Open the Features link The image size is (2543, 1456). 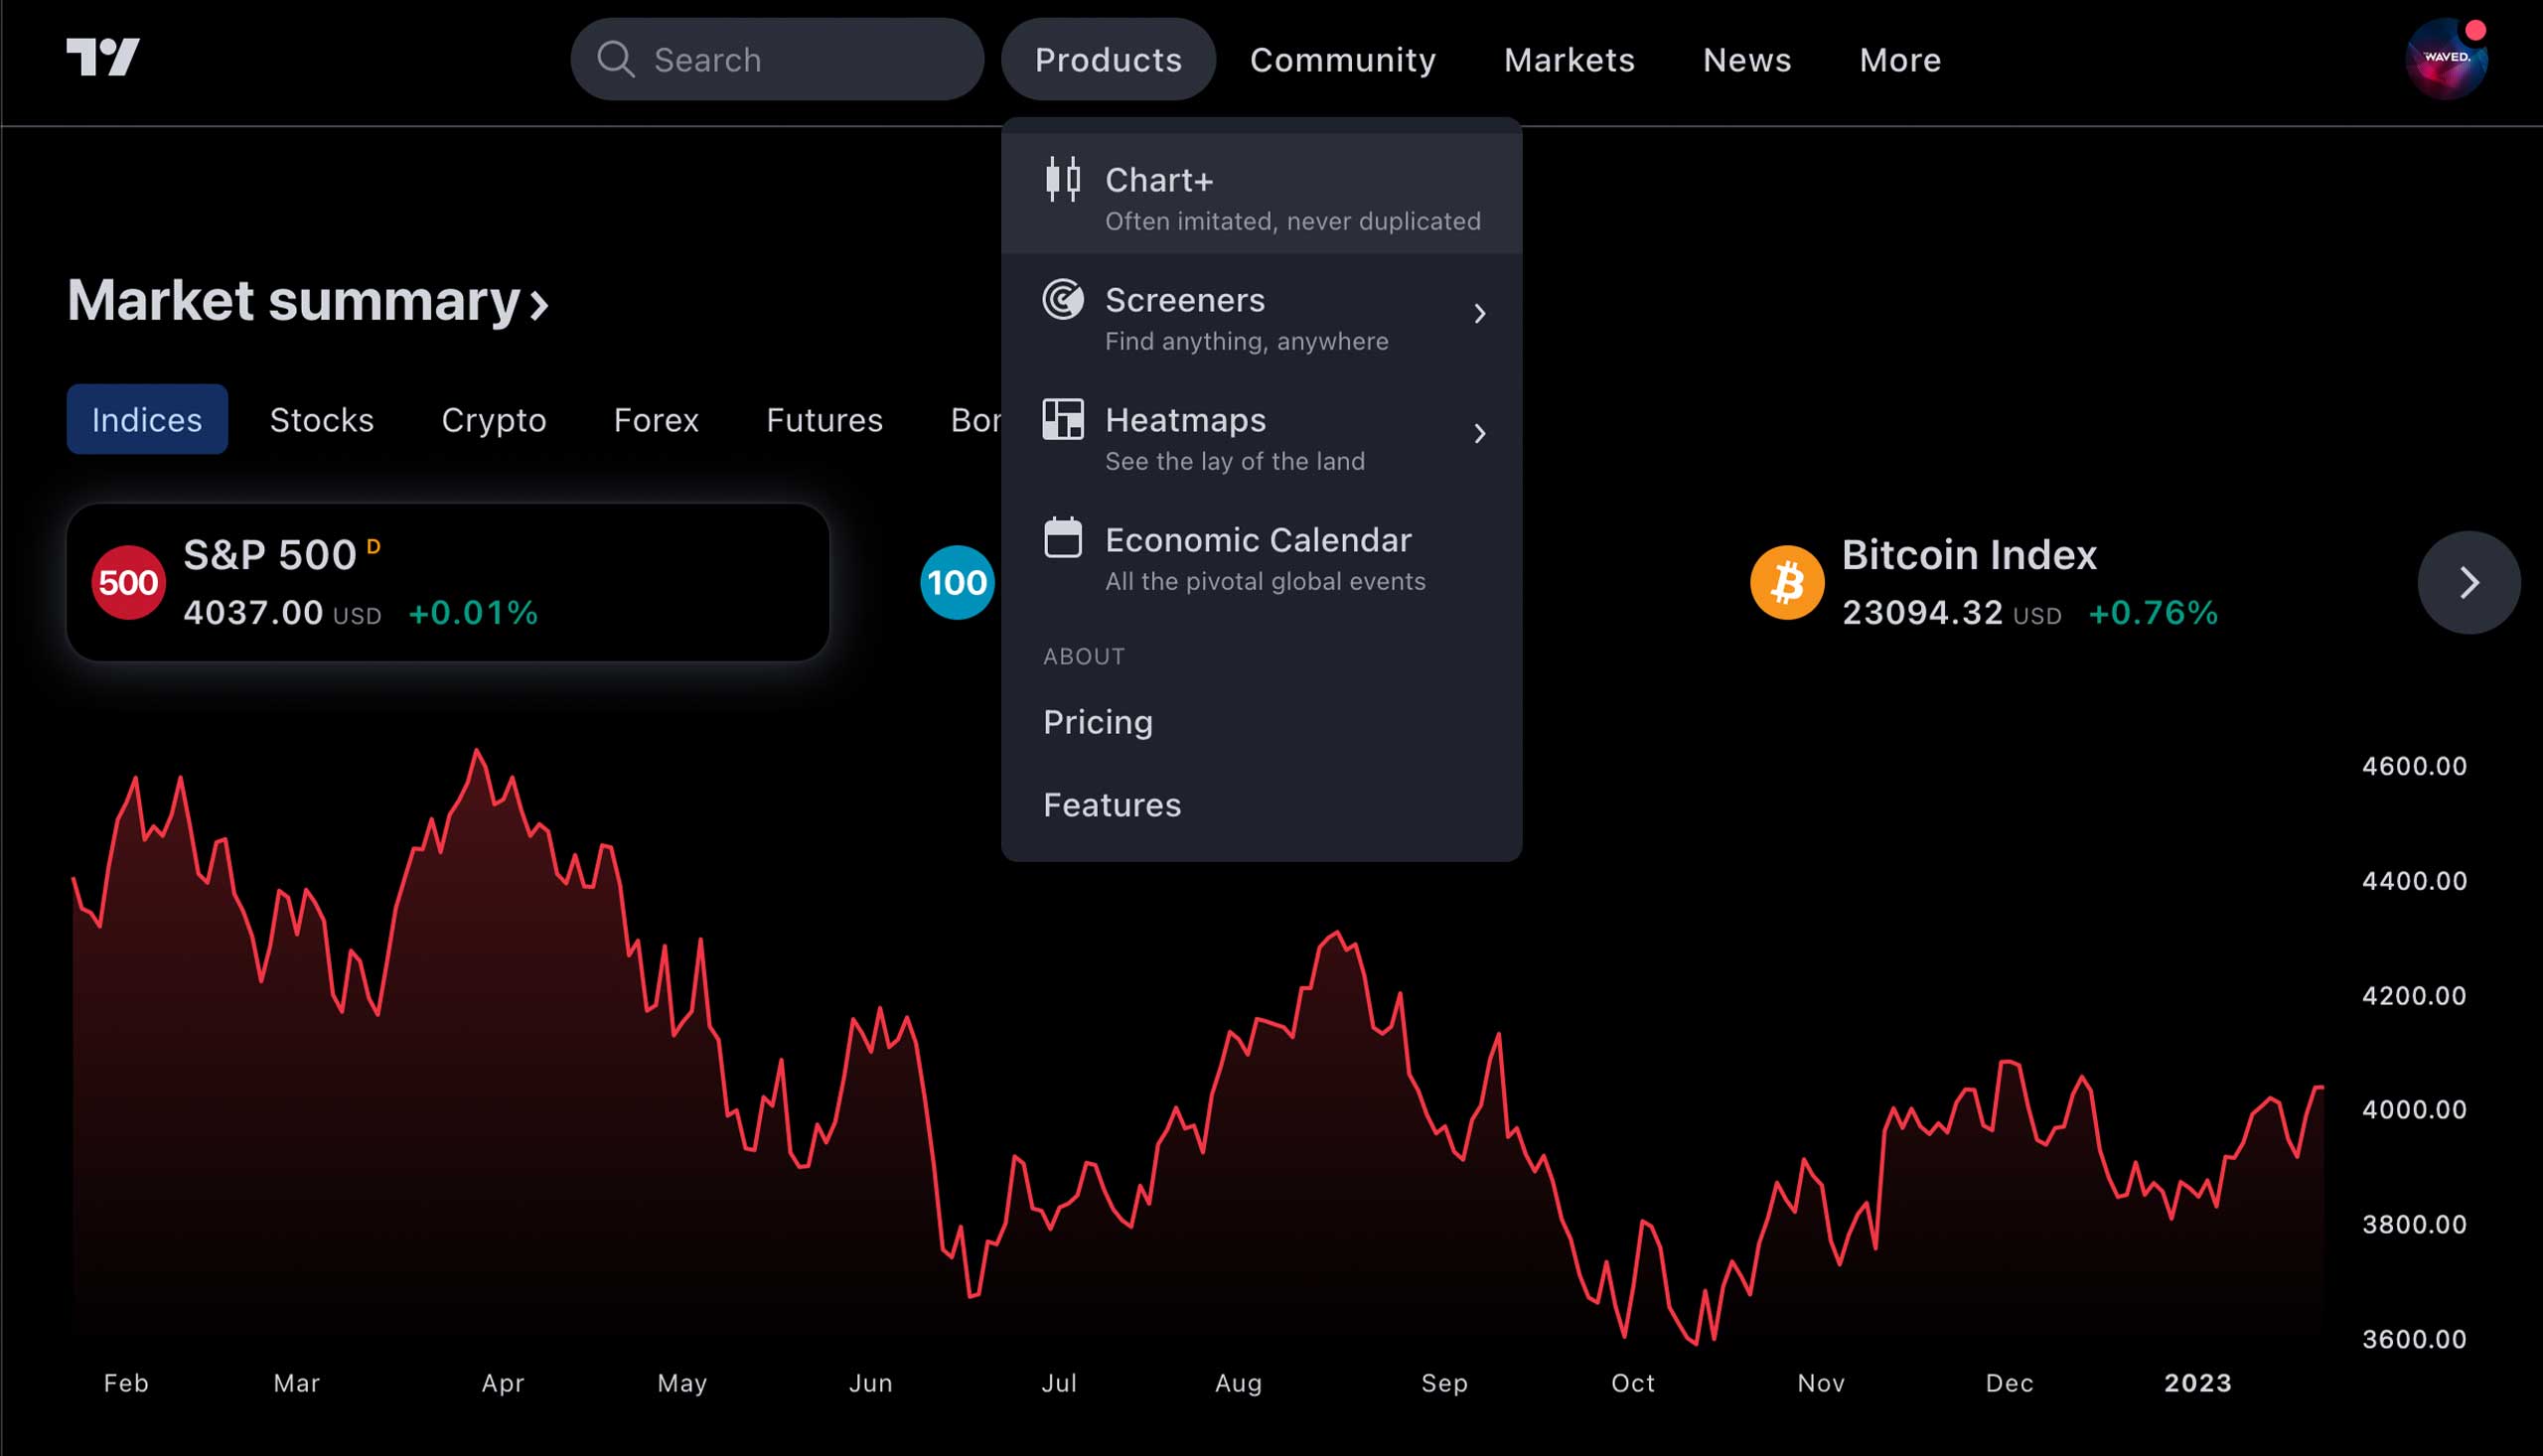(x=1112, y=805)
